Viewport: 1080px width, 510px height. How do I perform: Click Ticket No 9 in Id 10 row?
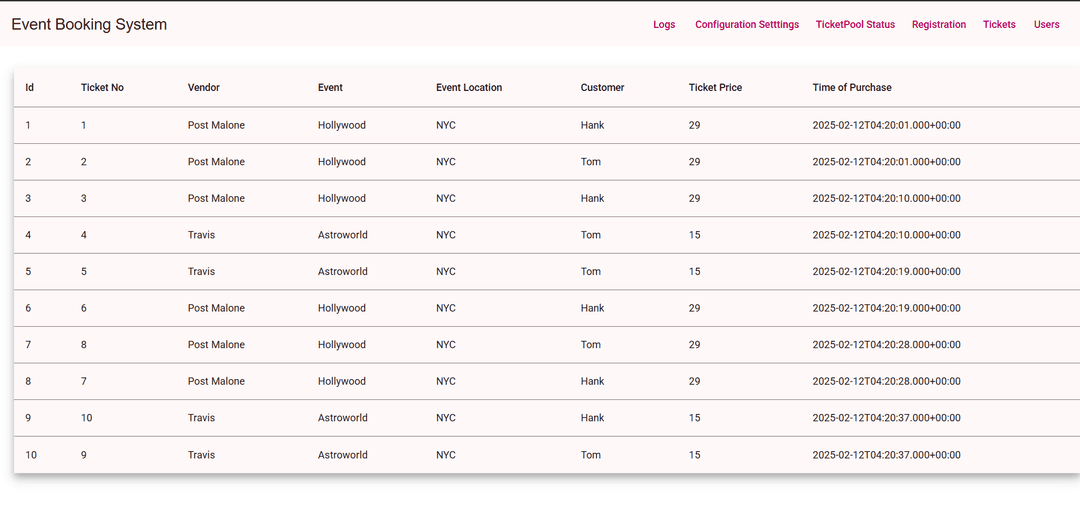[83, 455]
